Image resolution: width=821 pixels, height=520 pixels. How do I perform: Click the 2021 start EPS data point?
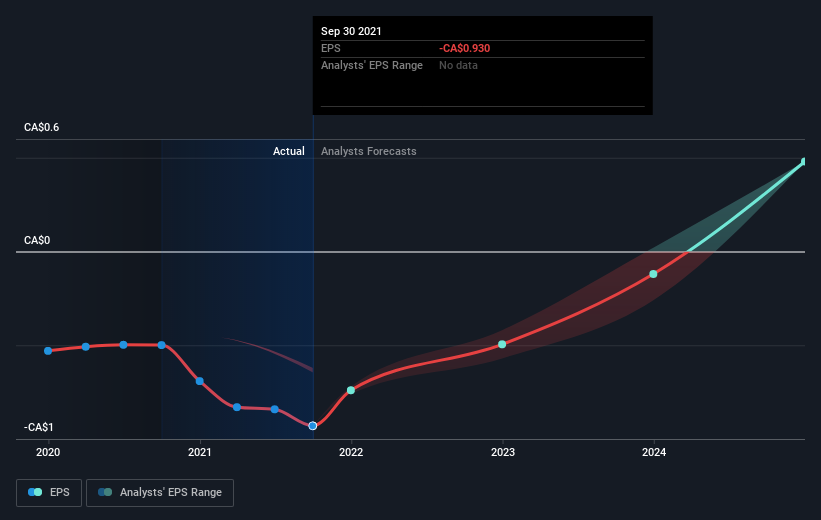[199, 381]
